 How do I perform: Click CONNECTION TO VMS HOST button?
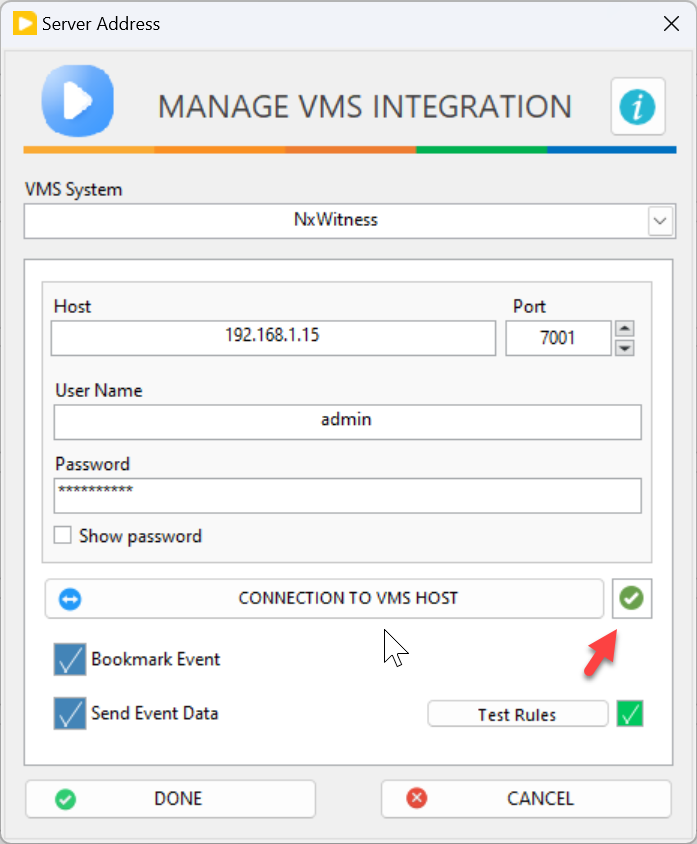(x=347, y=598)
